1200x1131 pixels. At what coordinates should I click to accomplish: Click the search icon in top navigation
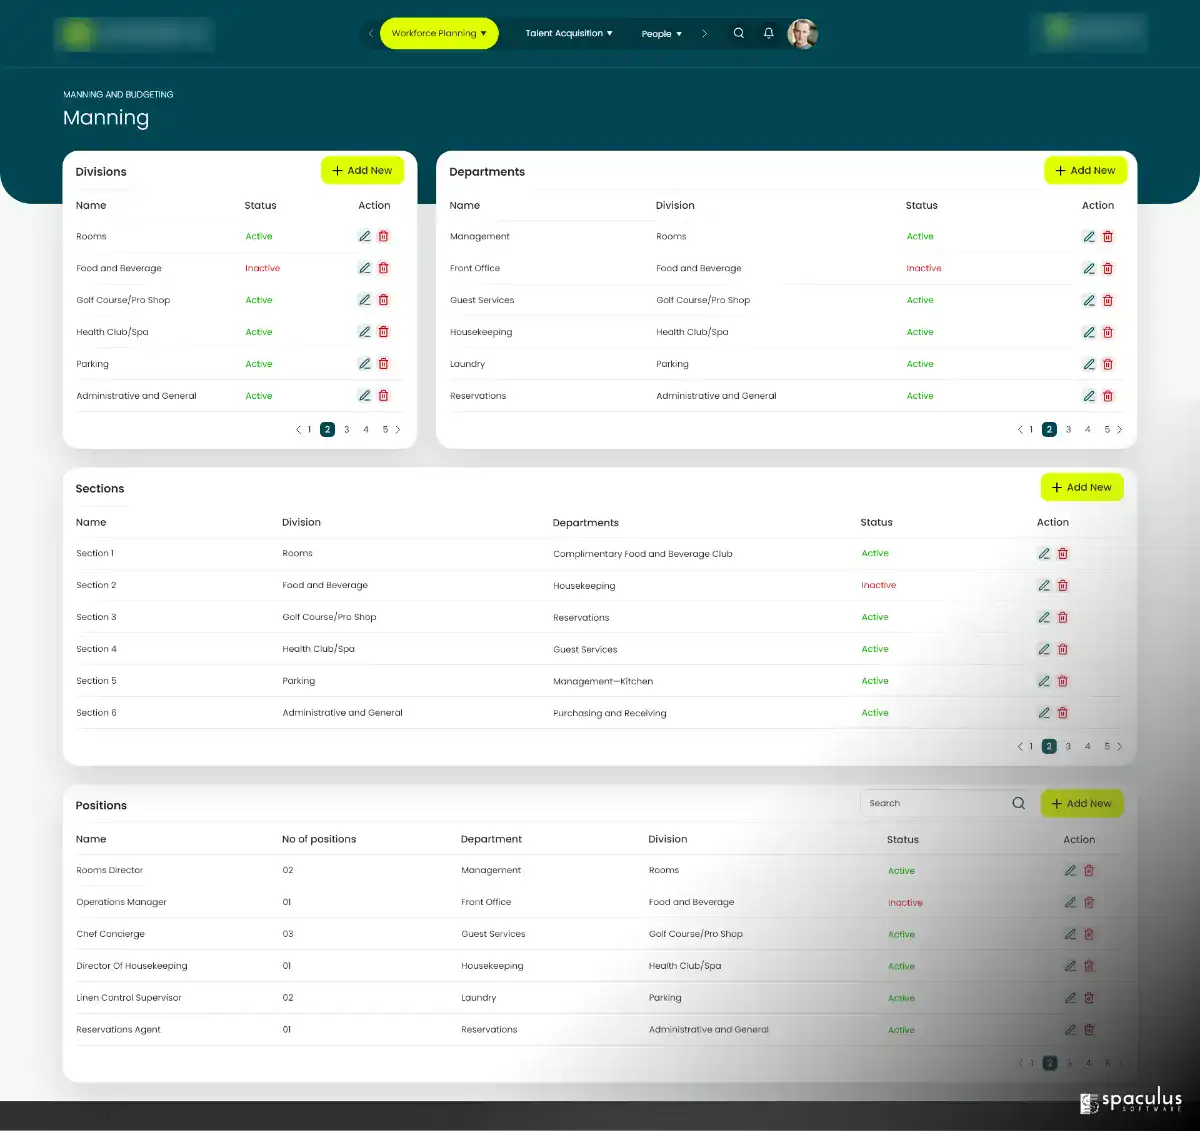pos(739,33)
